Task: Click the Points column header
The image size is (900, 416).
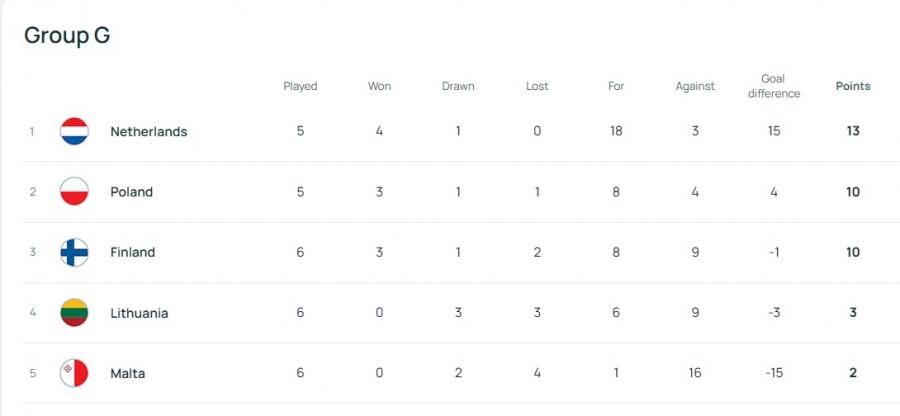Action: click(x=853, y=86)
